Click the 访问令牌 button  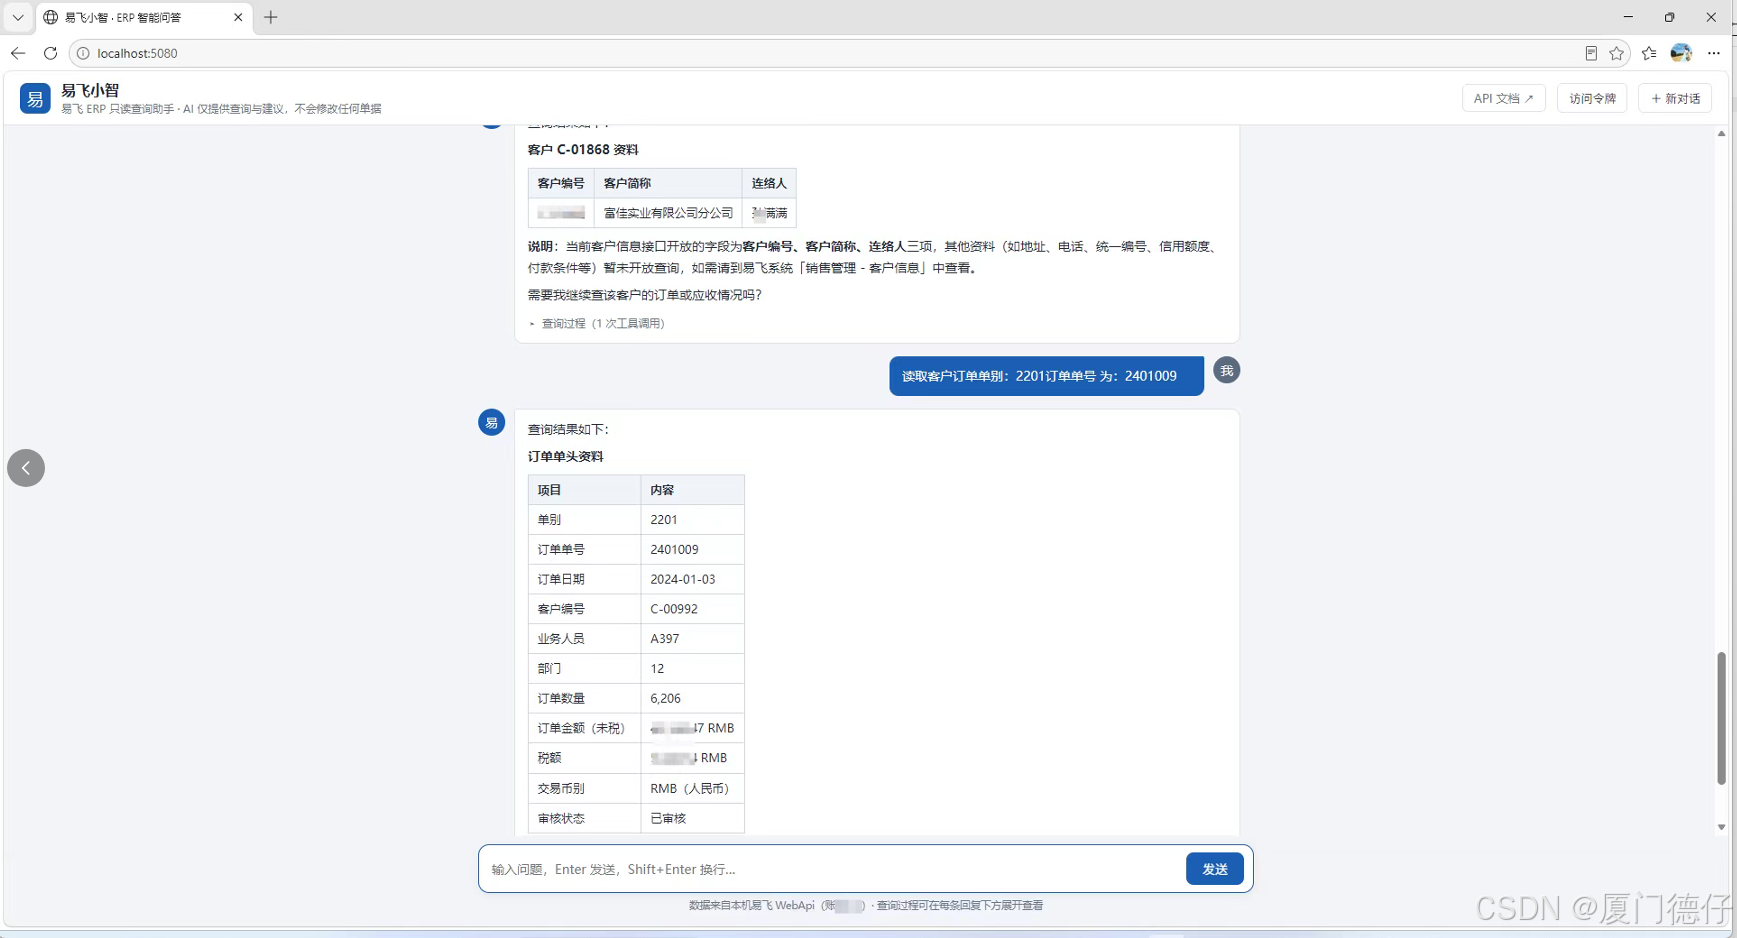coord(1592,98)
